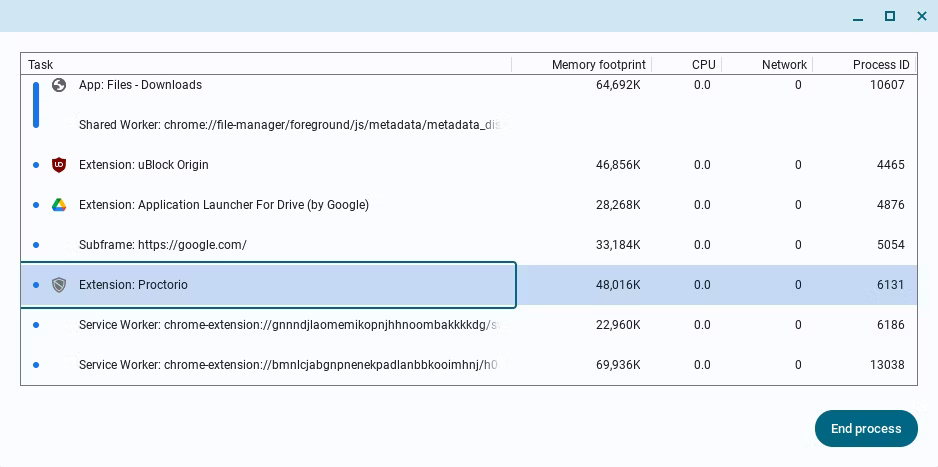Maximize the Task Manager window

point(889,16)
